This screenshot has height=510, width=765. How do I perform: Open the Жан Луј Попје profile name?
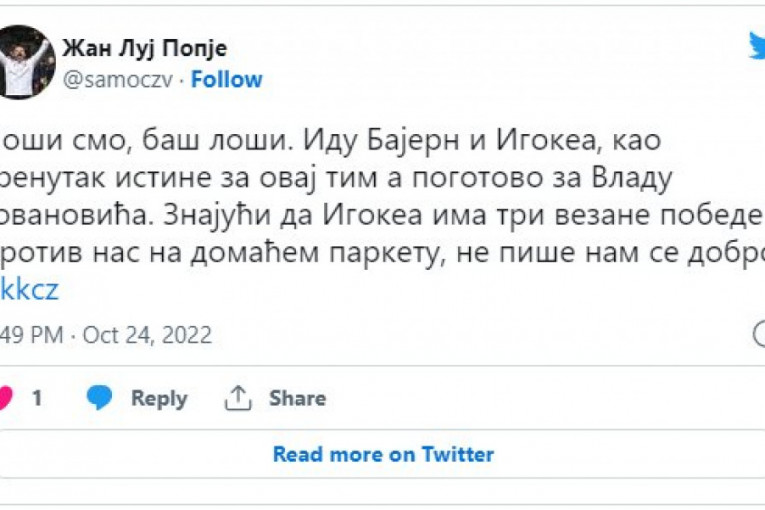(x=144, y=48)
